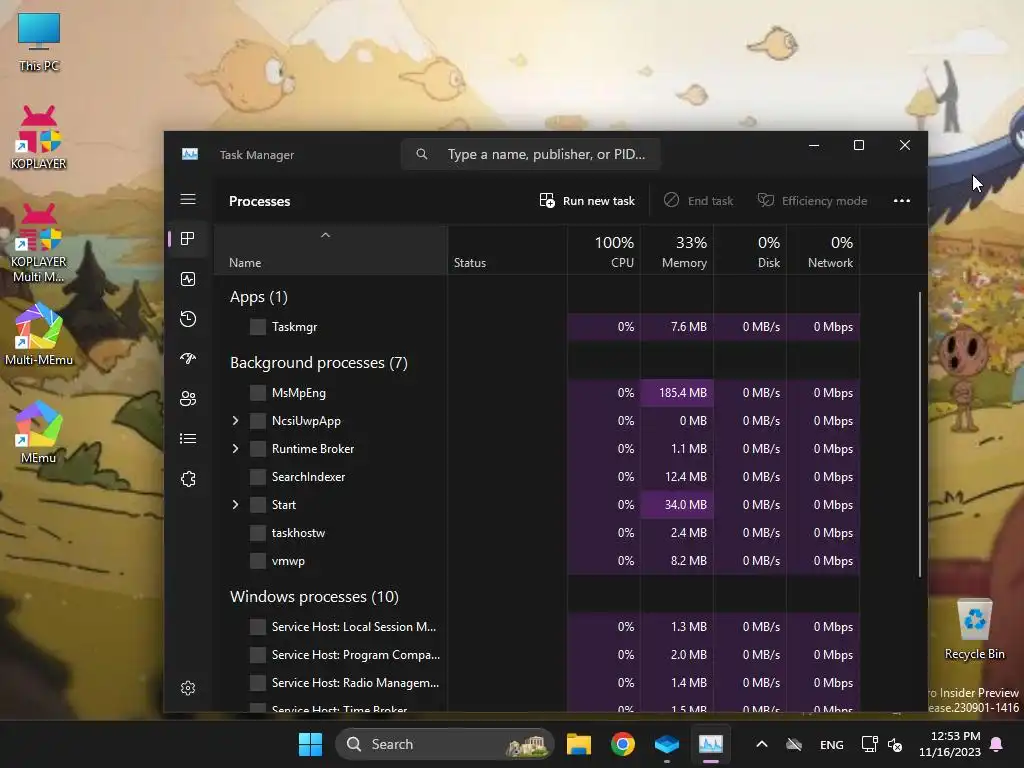Viewport: 1024px width, 768px height.
Task: Click the taskbar Search box
Action: pyautogui.click(x=444, y=744)
